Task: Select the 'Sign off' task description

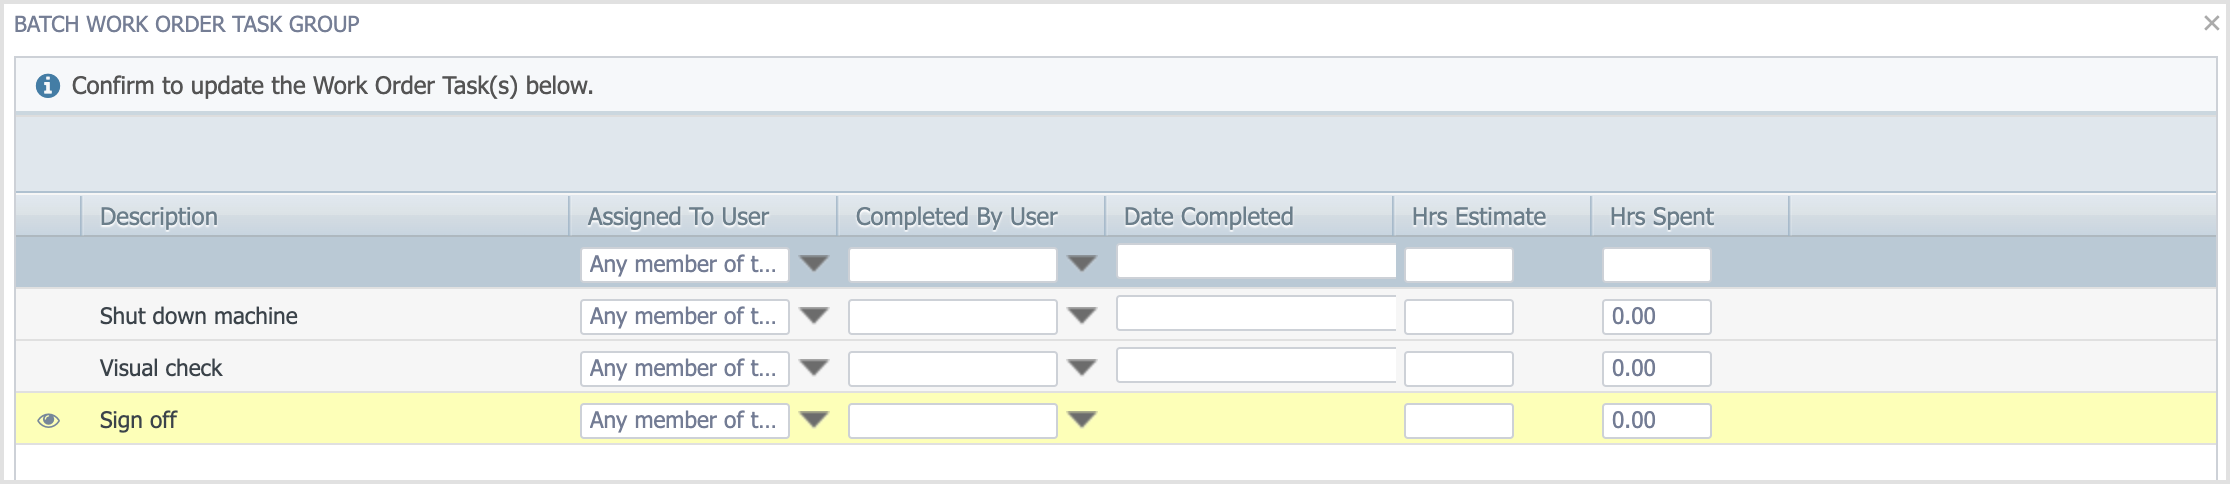Action: (x=138, y=420)
